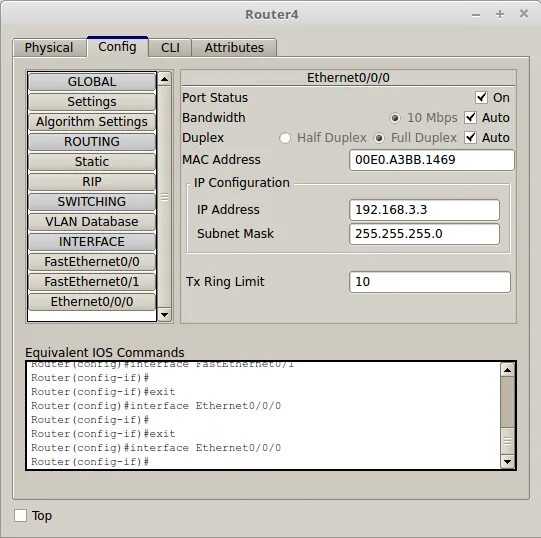This screenshot has height=538, width=541.
Task: Click the Subnet Mask field
Action: [424, 234]
